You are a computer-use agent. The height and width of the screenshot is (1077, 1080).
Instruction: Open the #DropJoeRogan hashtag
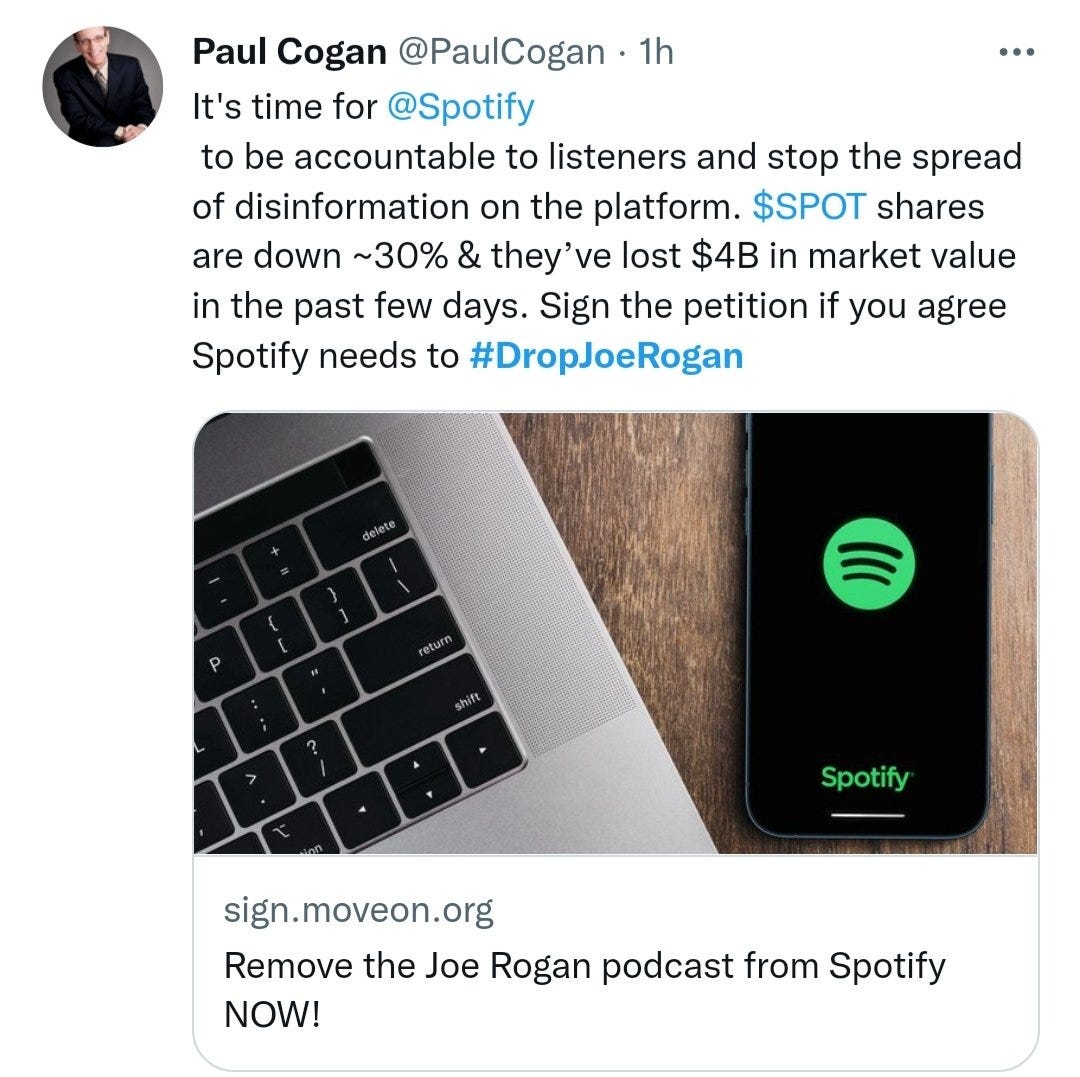point(606,356)
